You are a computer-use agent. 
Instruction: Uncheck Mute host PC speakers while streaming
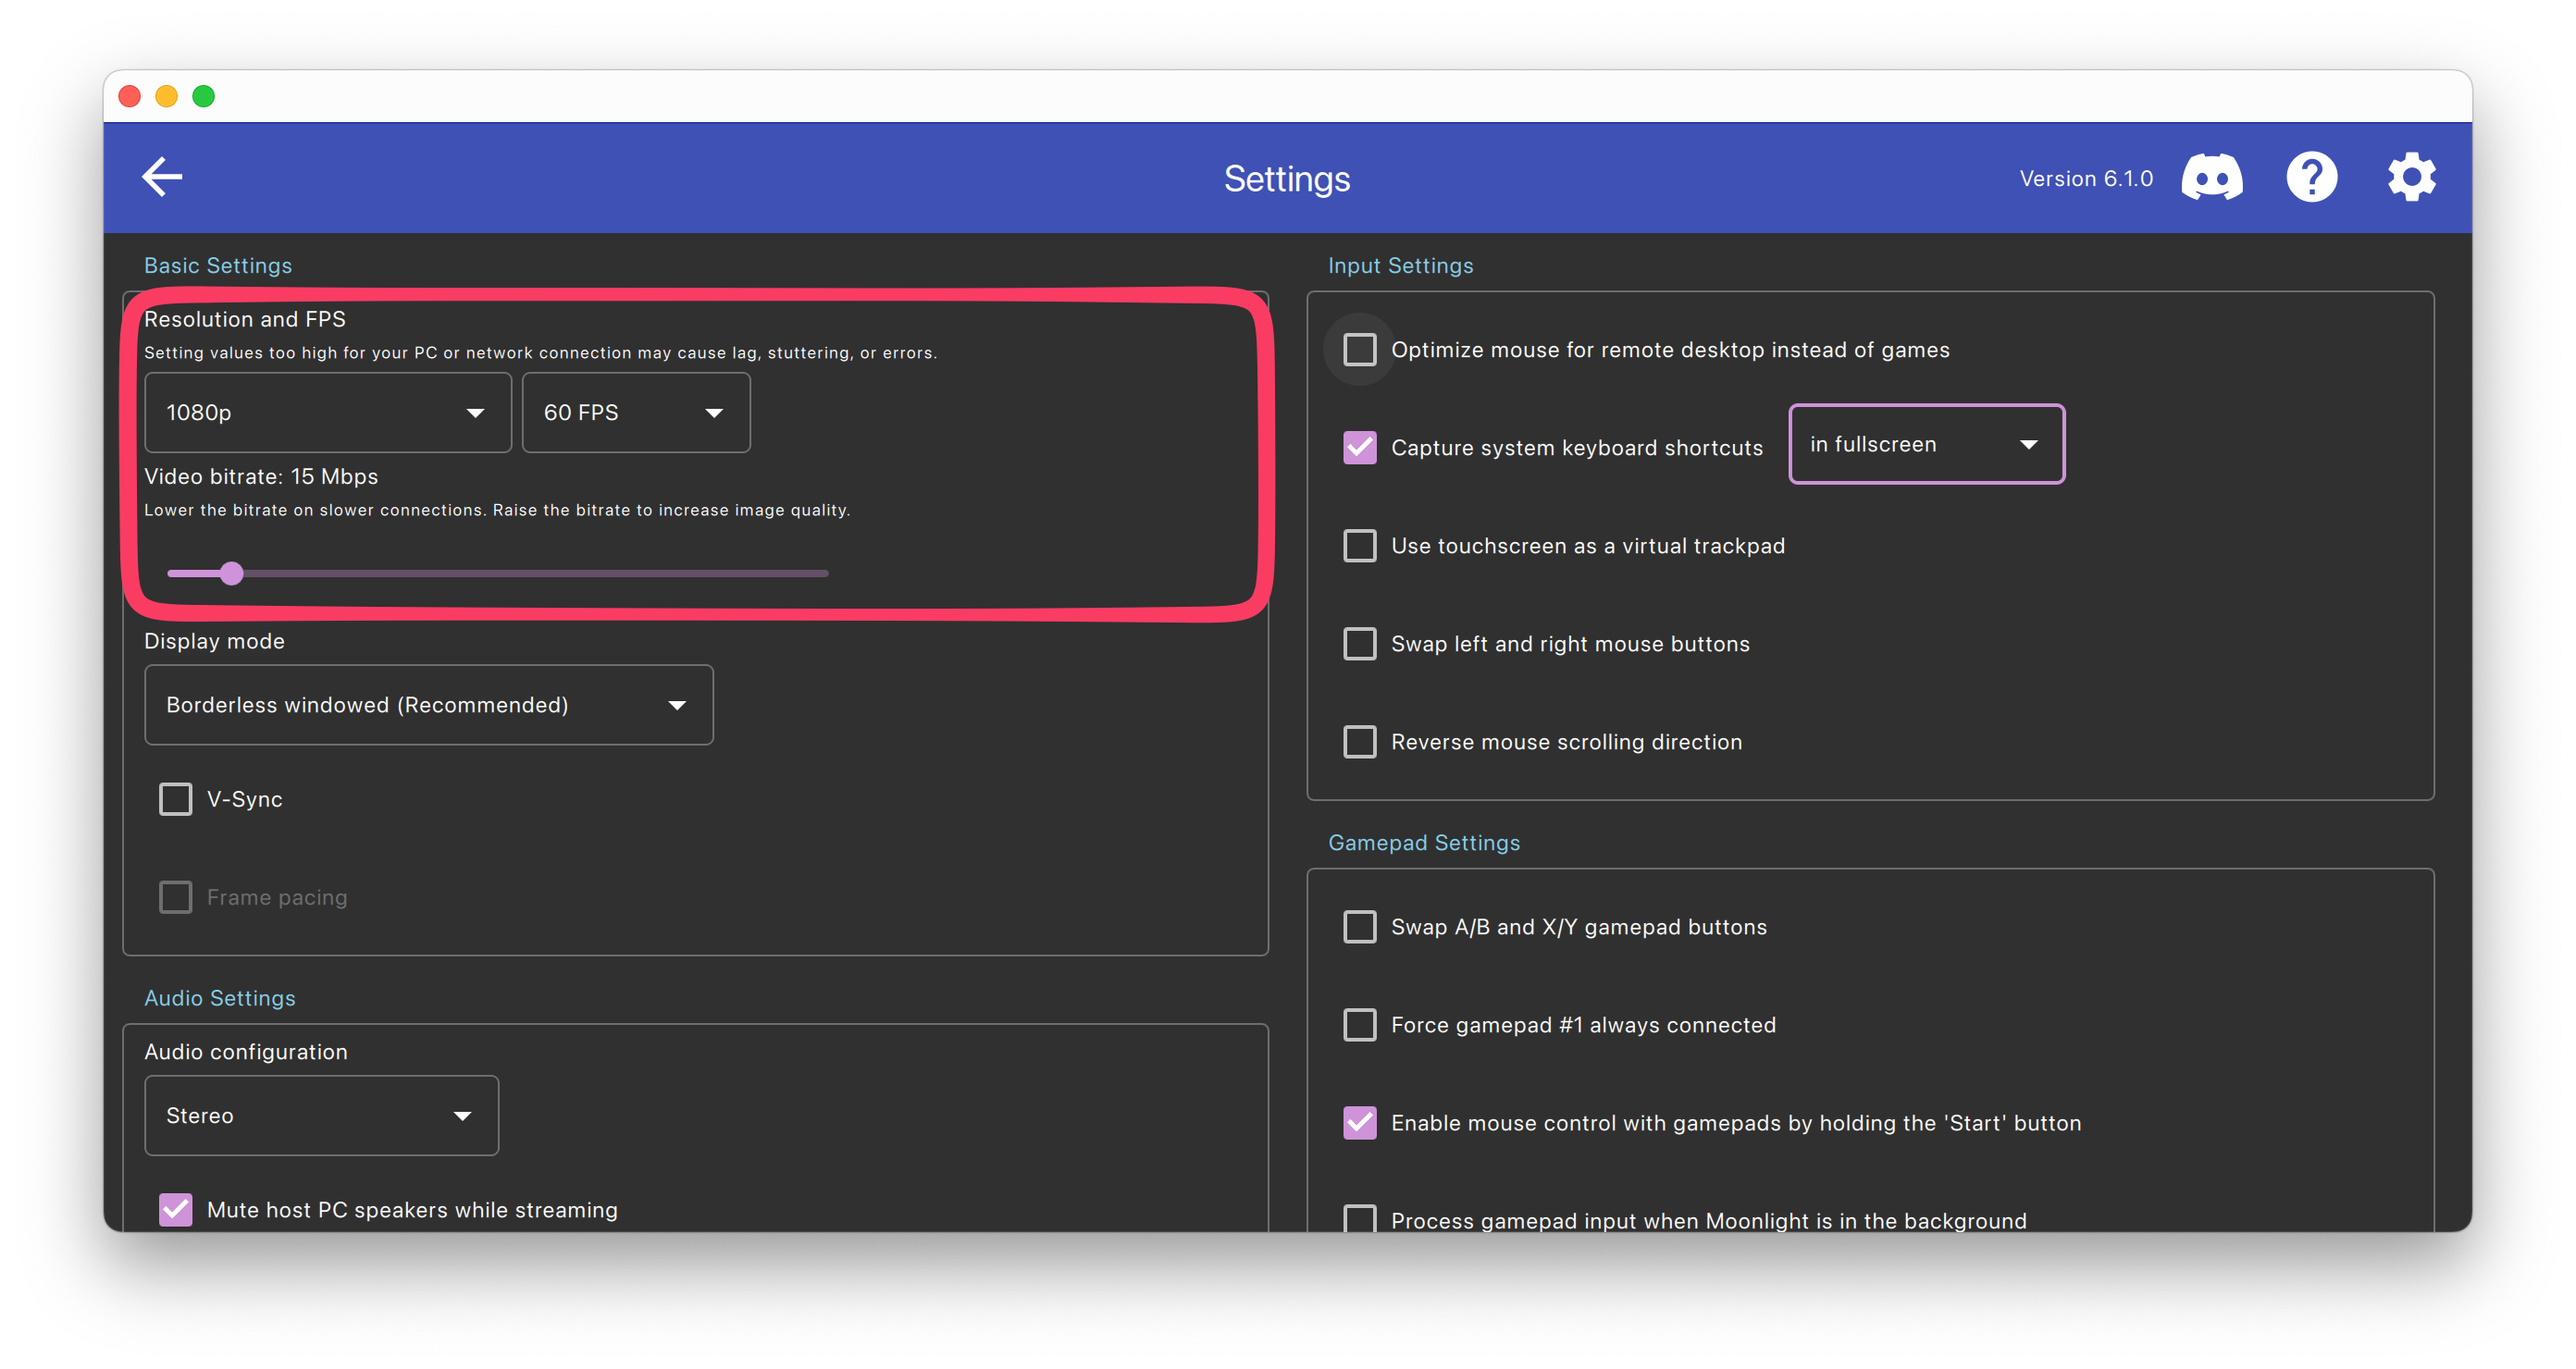pyautogui.click(x=176, y=1209)
